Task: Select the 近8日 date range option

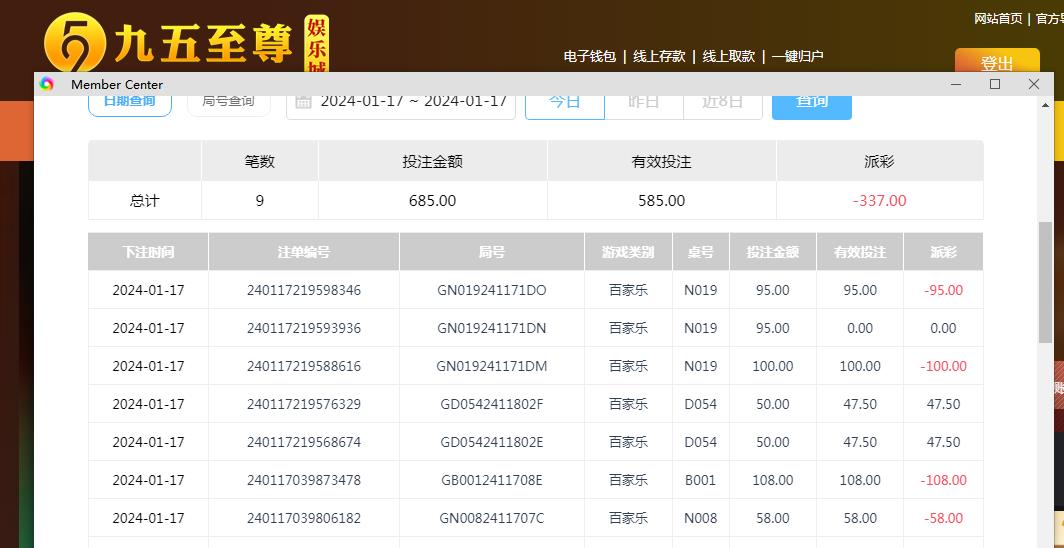Action: (x=722, y=102)
